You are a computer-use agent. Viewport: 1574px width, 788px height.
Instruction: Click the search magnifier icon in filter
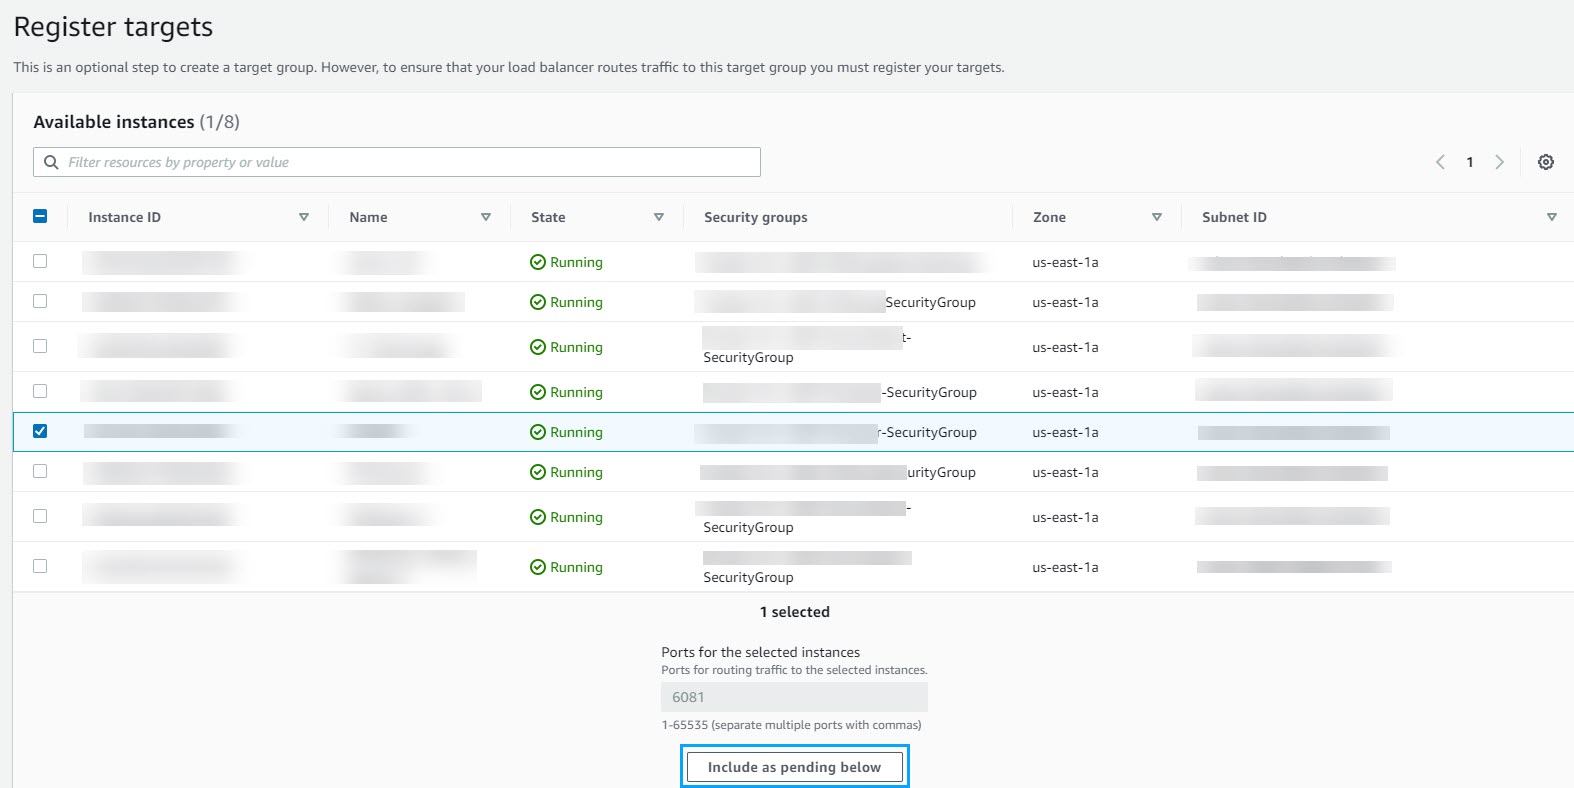(x=51, y=162)
